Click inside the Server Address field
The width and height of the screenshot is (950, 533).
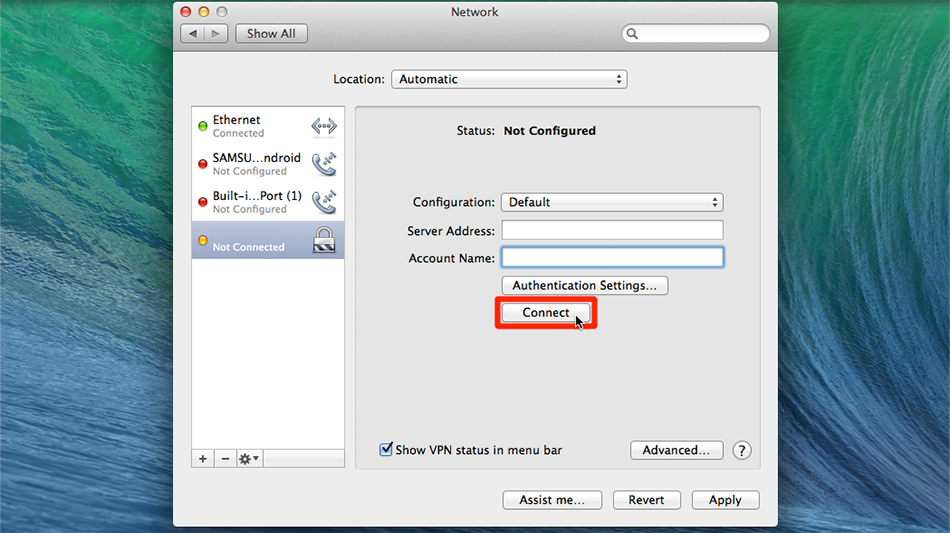coord(611,230)
